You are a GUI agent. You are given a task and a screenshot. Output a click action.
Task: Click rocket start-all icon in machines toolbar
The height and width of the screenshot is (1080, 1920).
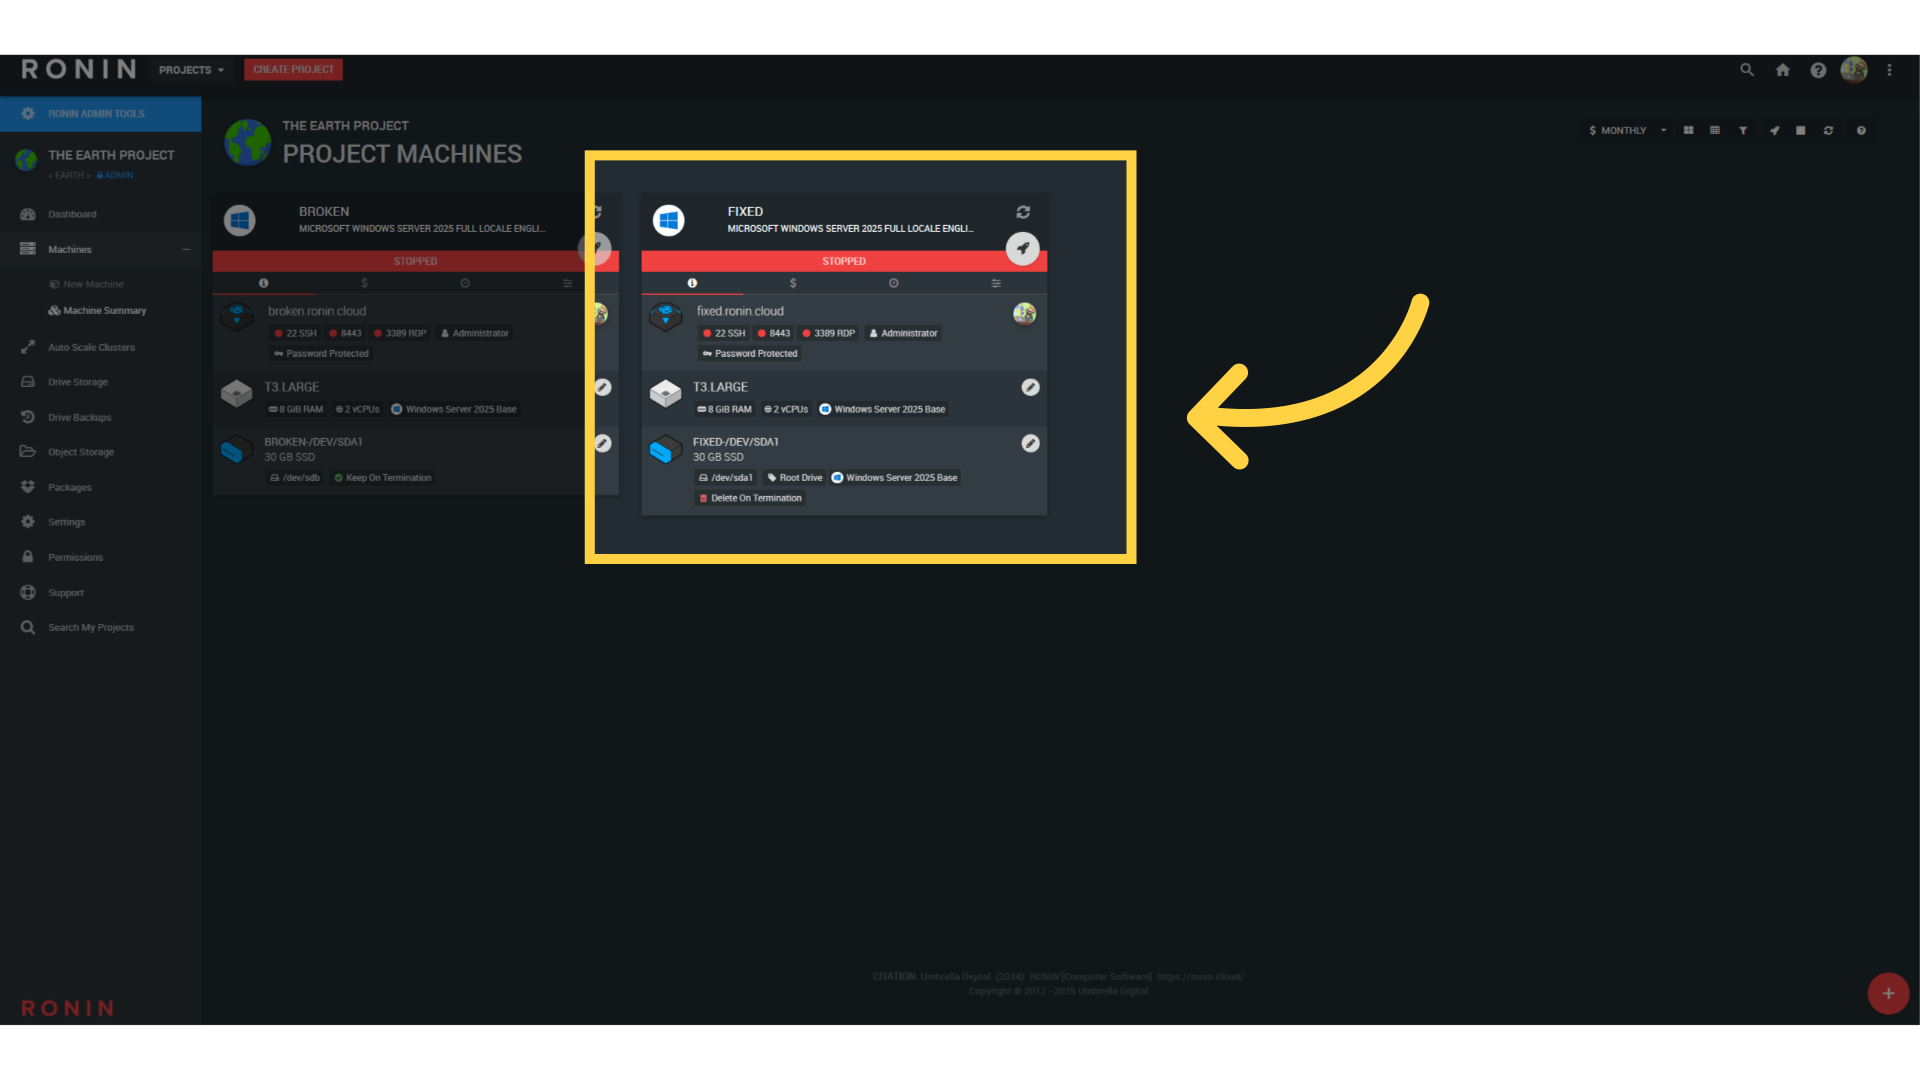pos(1774,130)
